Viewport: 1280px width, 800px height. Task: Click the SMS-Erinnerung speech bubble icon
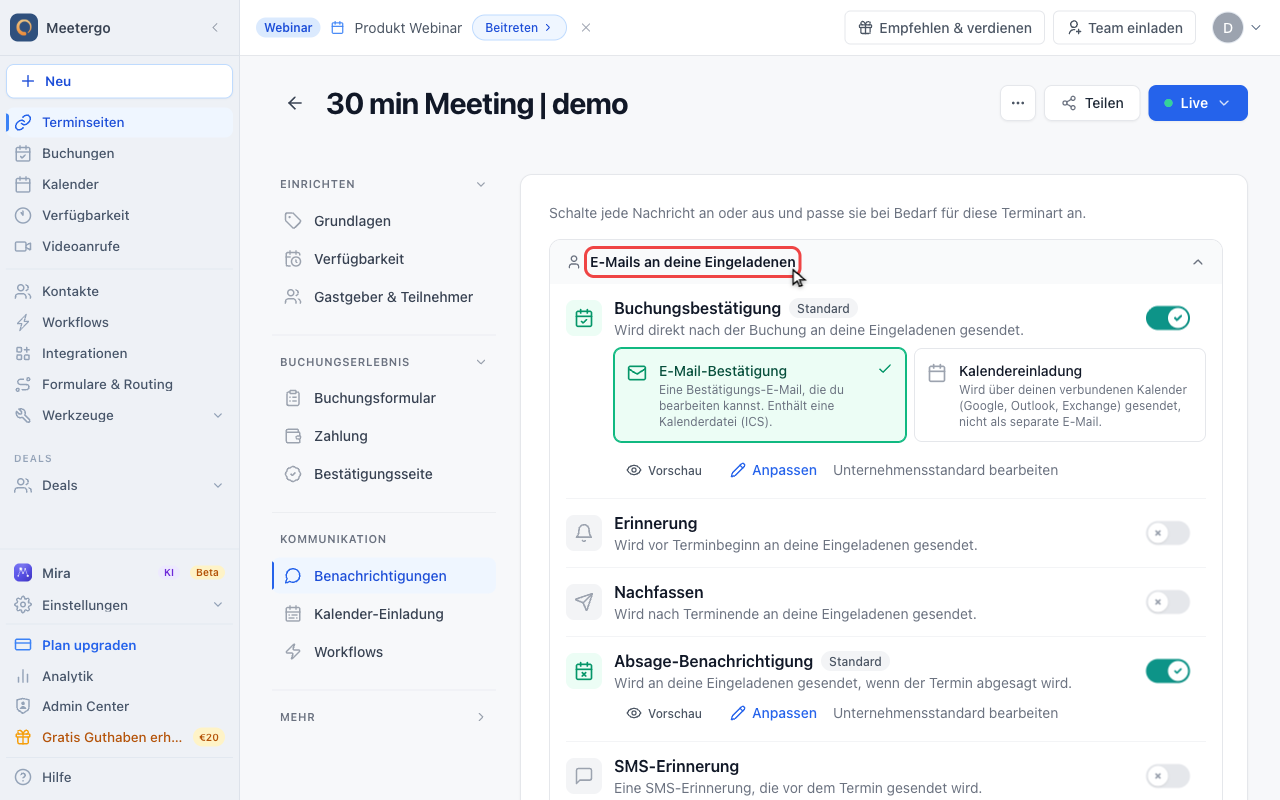point(584,776)
